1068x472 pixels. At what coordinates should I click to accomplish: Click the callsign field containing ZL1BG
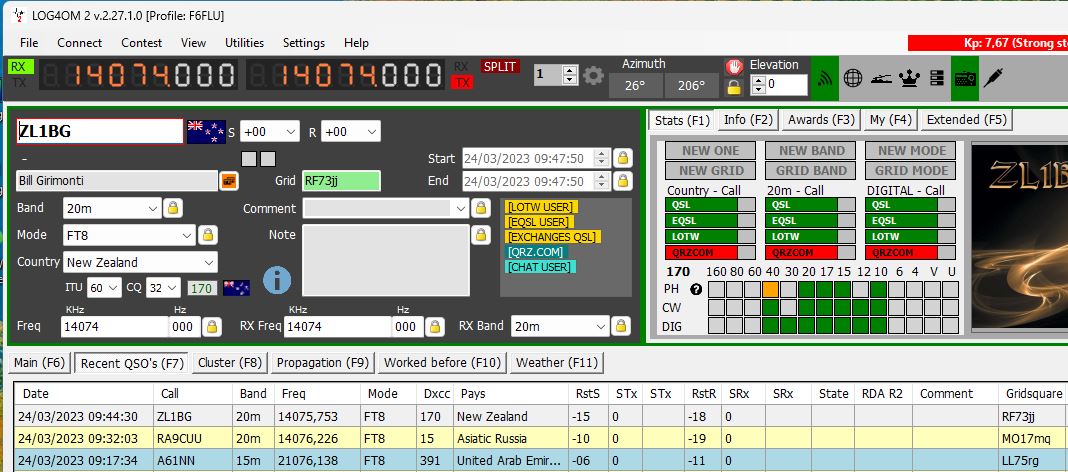pyautogui.click(x=99, y=131)
